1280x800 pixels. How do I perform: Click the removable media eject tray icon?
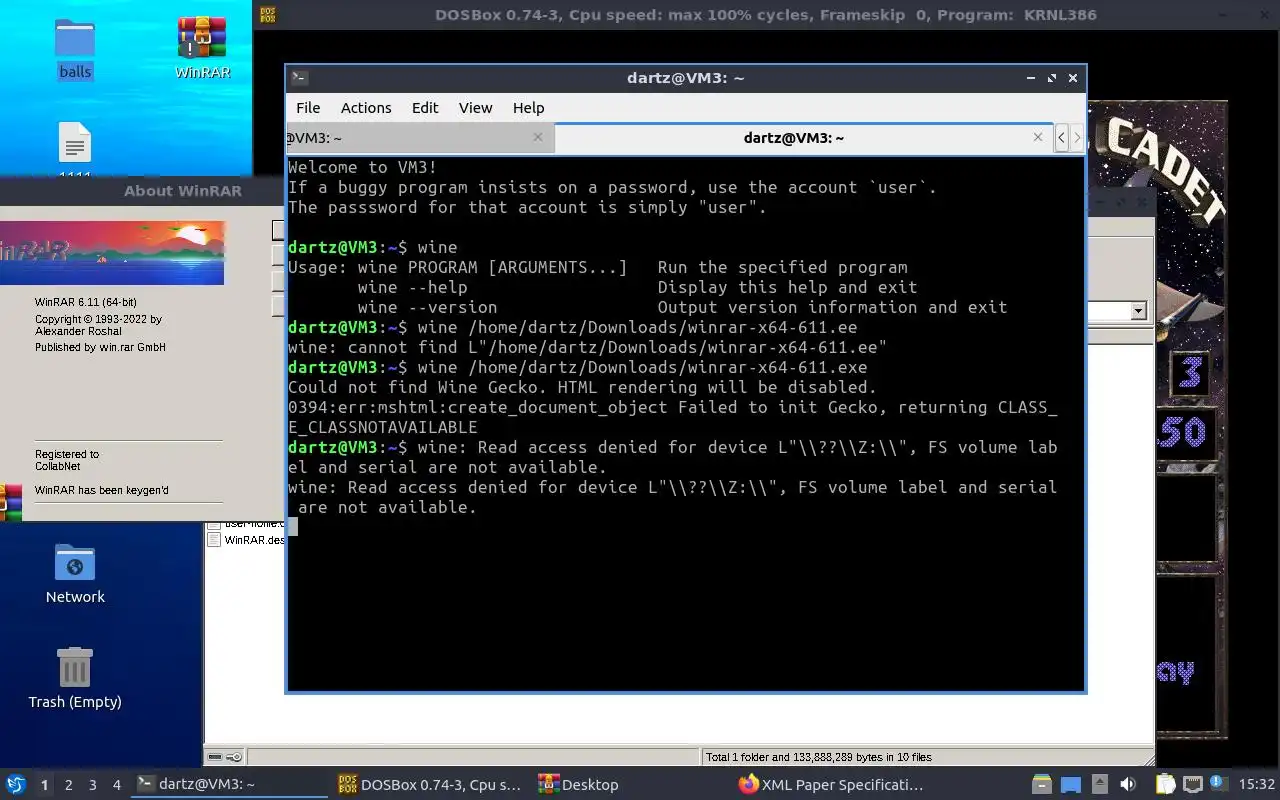pos(1100,785)
